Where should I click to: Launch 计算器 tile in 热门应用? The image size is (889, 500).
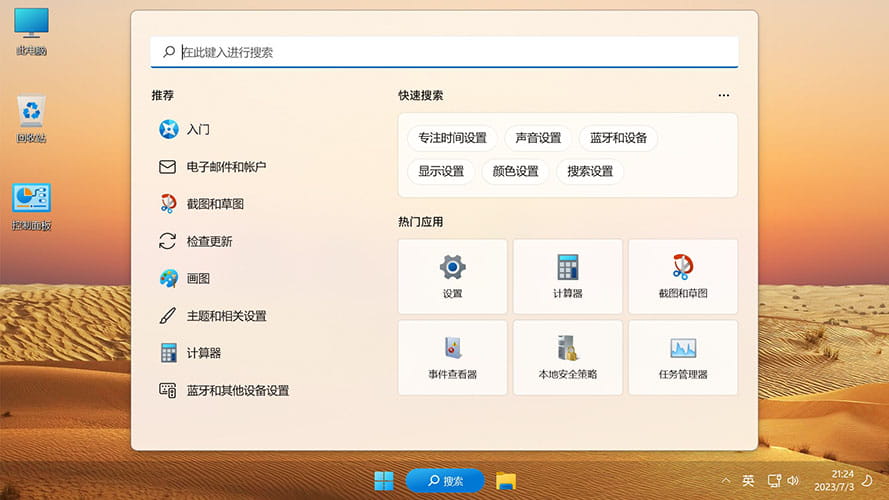pos(567,276)
